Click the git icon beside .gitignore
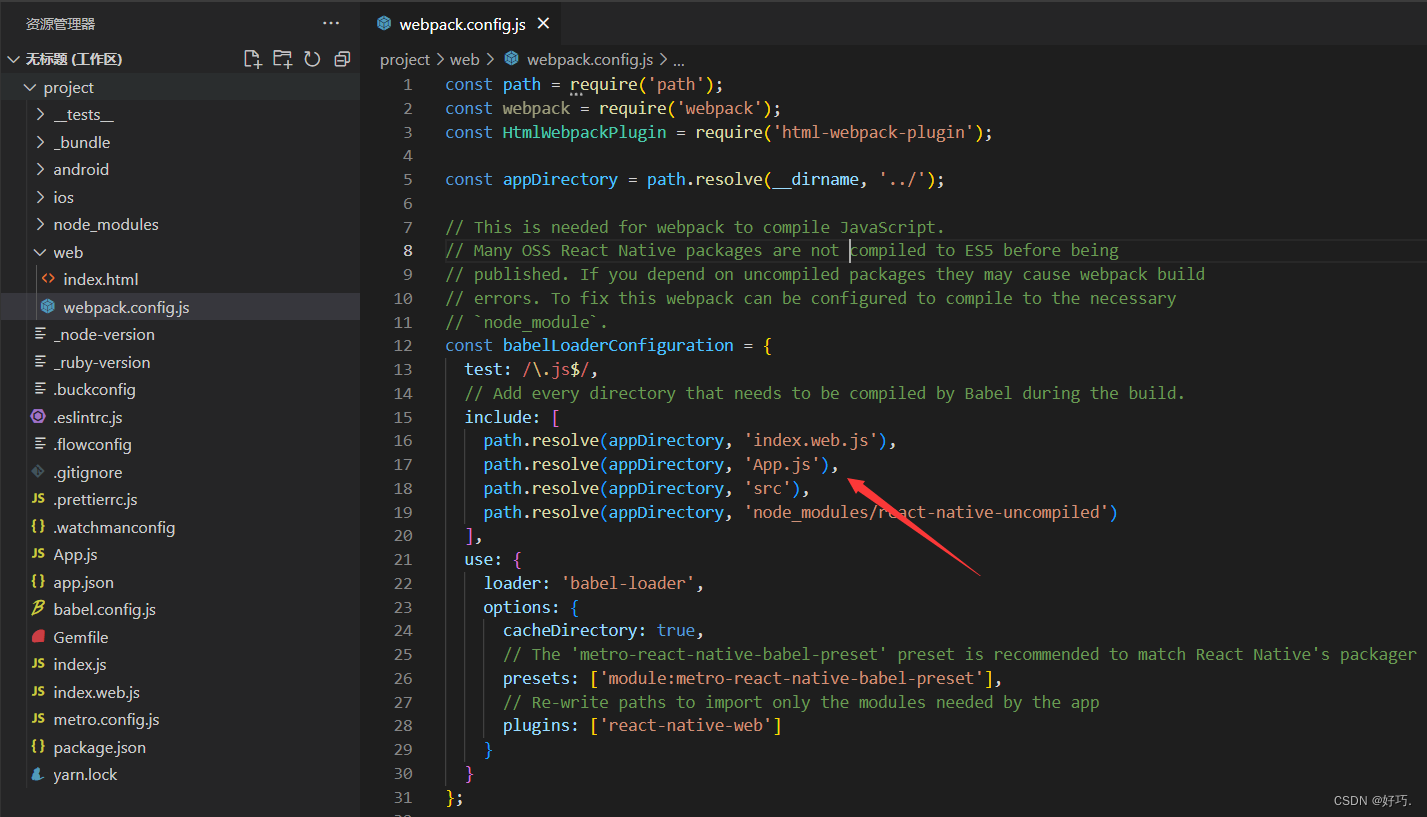This screenshot has width=1427, height=817. 38,472
